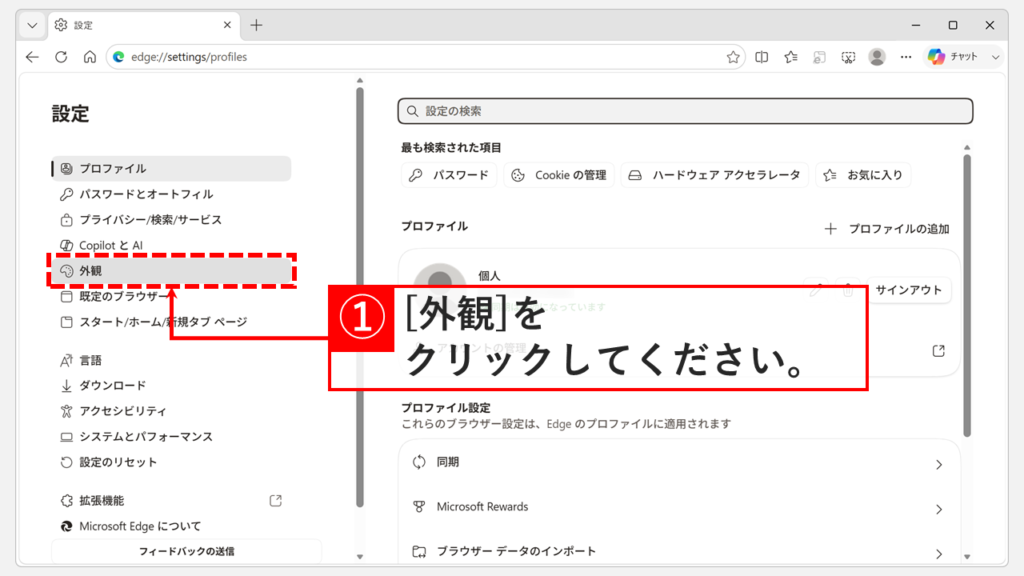Screen dimensions: 1024x576
Task: Click the sidebar scroll down arrow
Action: 360,557
